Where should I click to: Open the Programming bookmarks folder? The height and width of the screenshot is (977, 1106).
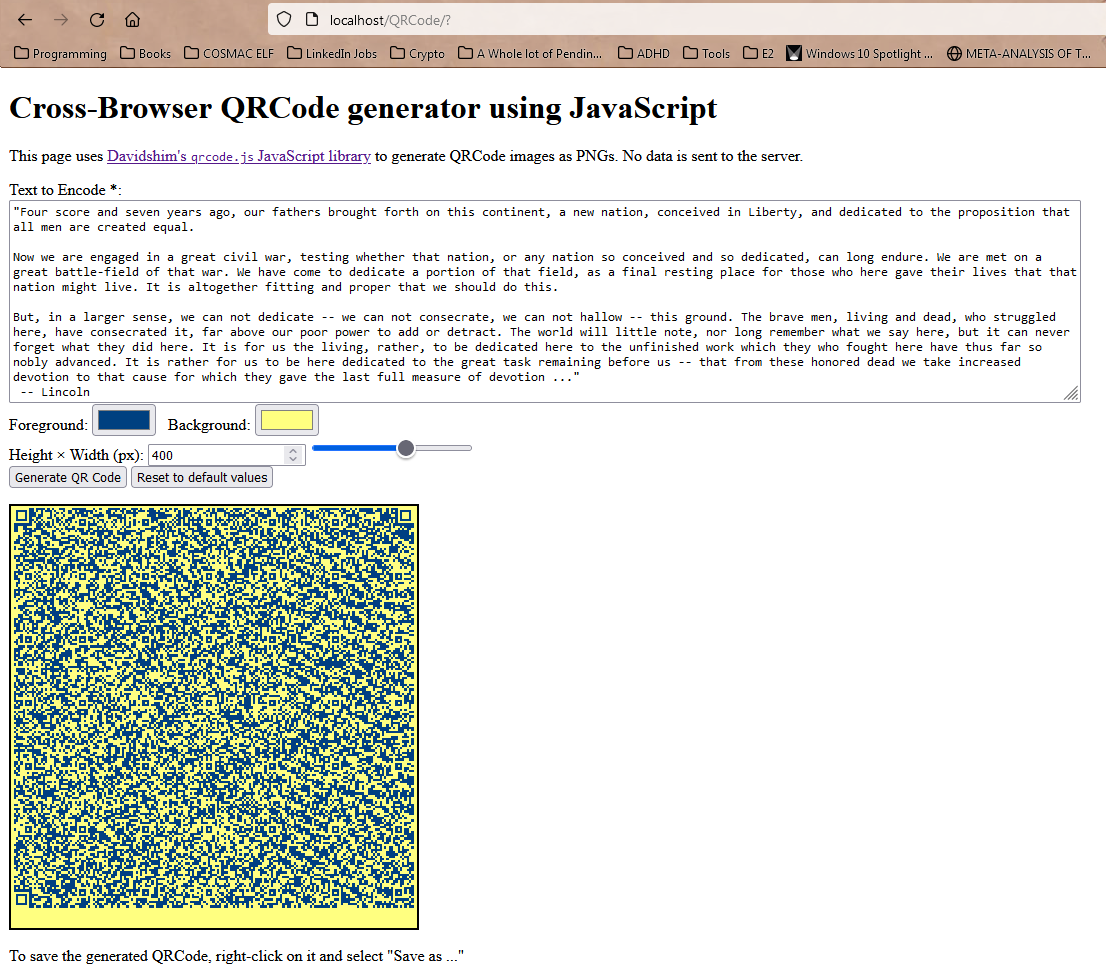point(61,54)
